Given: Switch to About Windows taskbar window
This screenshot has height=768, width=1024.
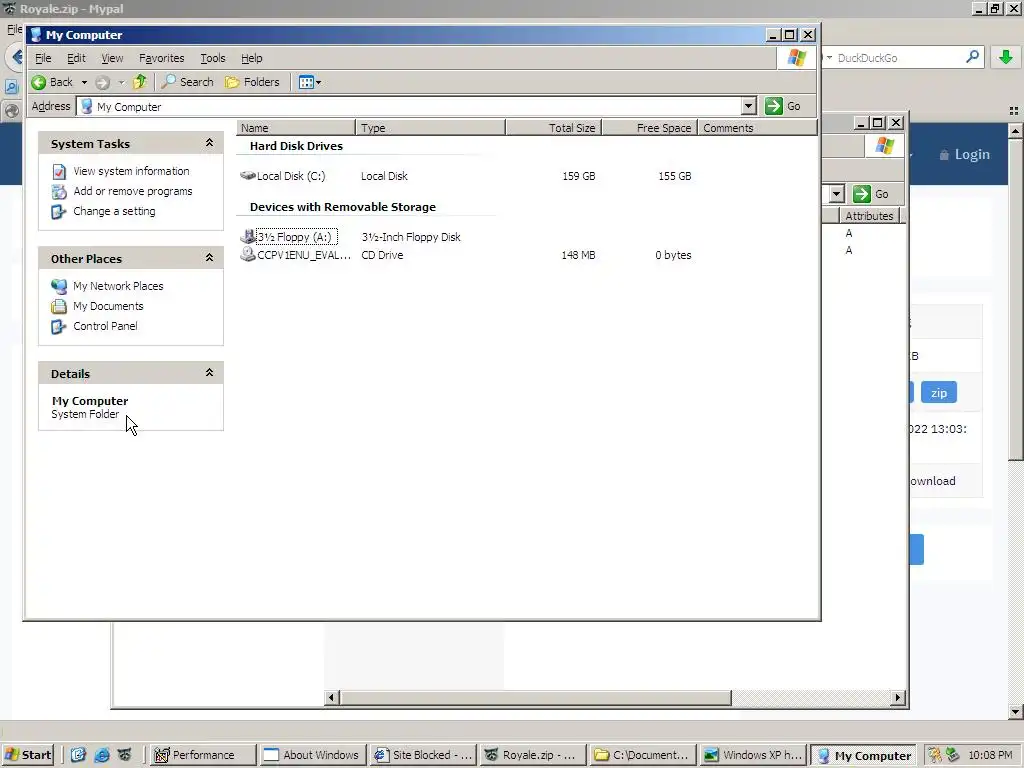Looking at the screenshot, I should click(x=313, y=755).
